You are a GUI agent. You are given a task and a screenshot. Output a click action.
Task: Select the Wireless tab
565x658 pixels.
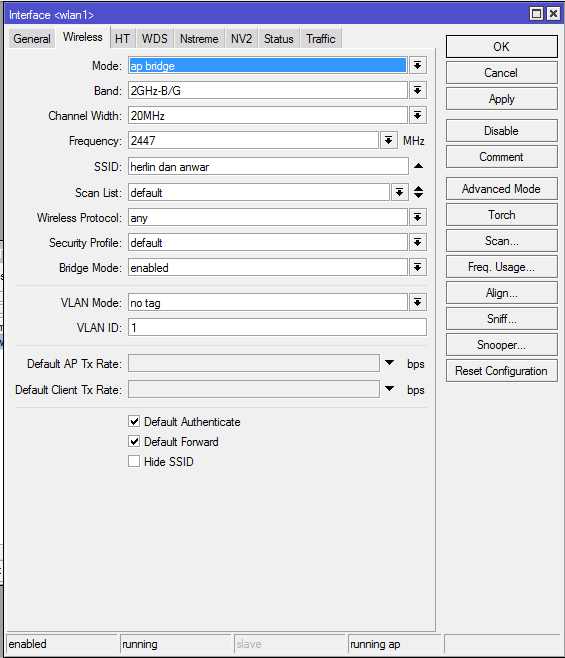pos(83,37)
